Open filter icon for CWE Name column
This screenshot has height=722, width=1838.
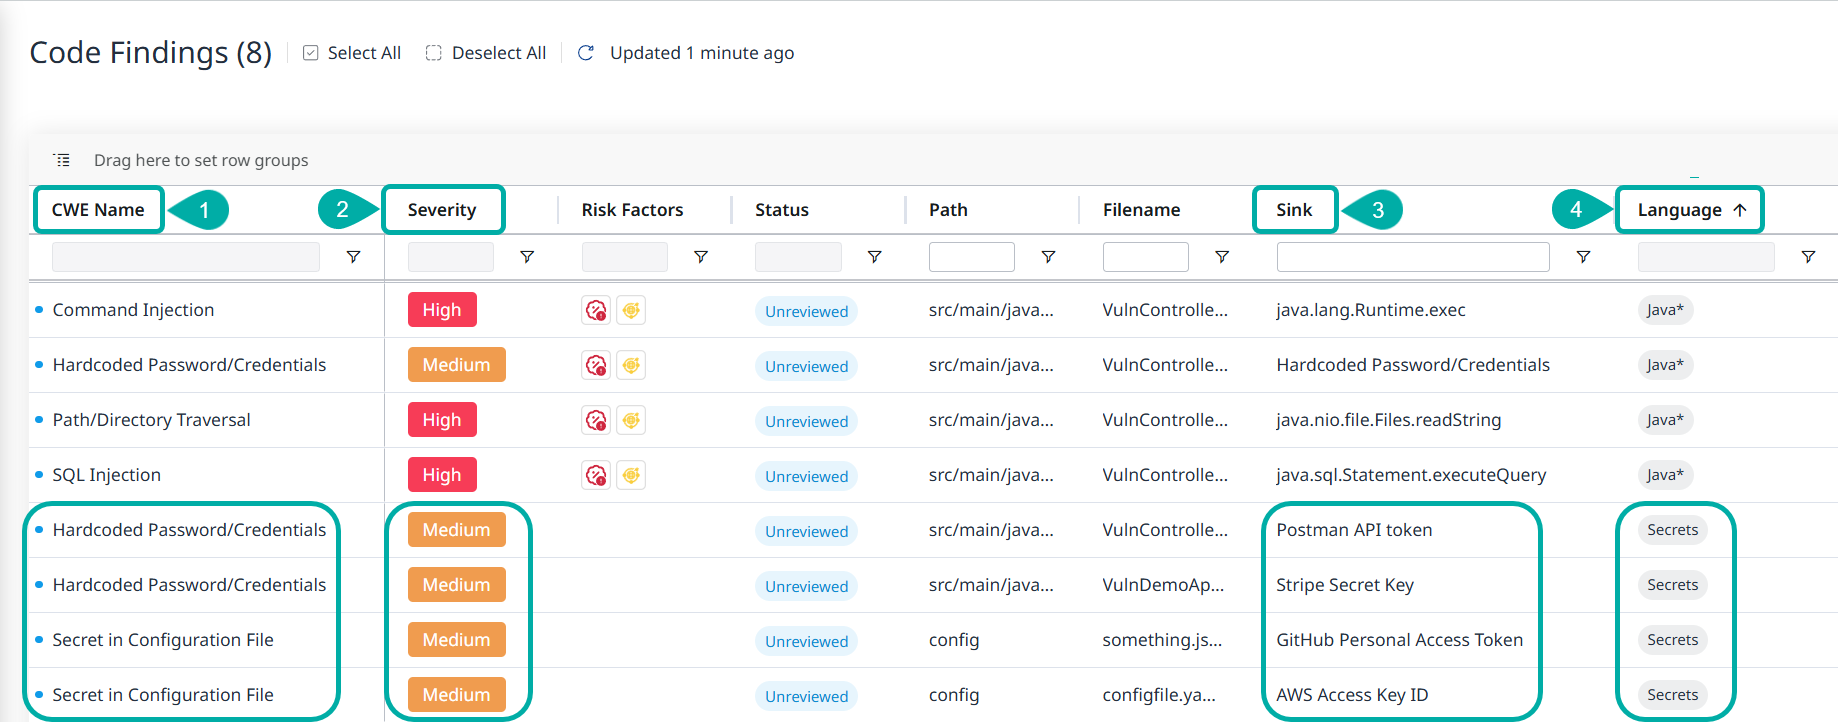pos(353,257)
